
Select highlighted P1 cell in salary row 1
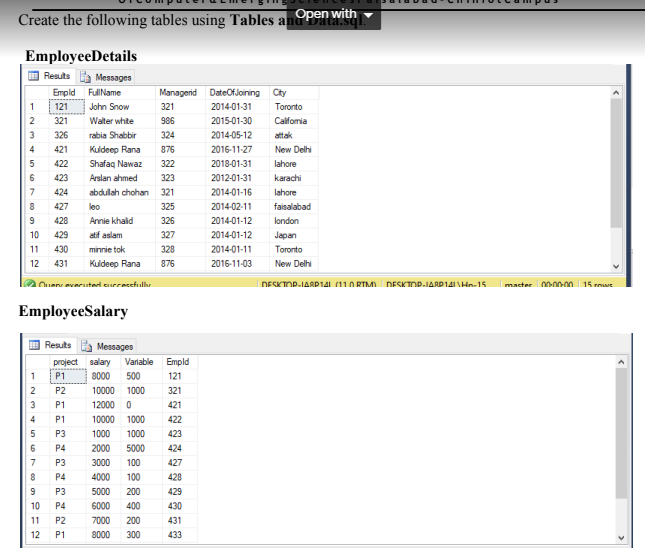(68, 376)
